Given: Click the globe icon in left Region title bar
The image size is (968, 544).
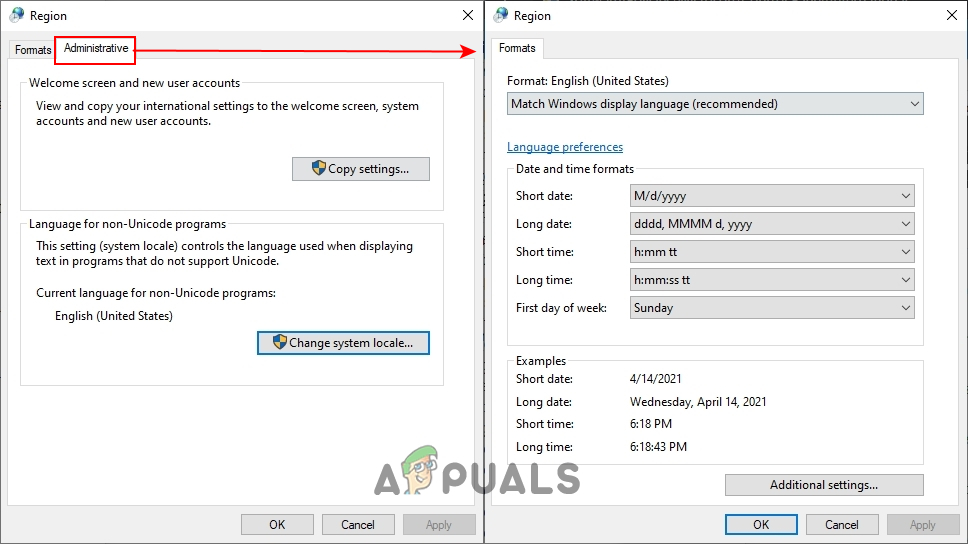Looking at the screenshot, I should [x=17, y=15].
